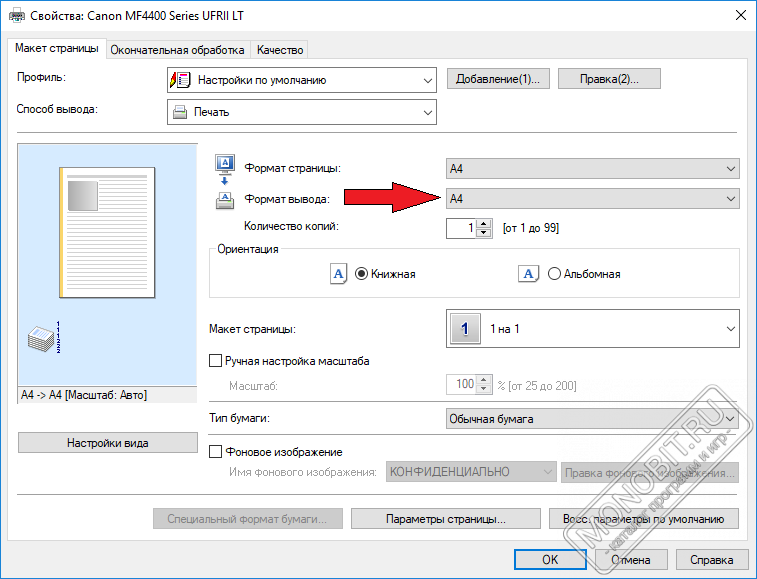Open the КОНФИДЕНЦИАЛЬНО watermark name dropdown

pos(471,472)
